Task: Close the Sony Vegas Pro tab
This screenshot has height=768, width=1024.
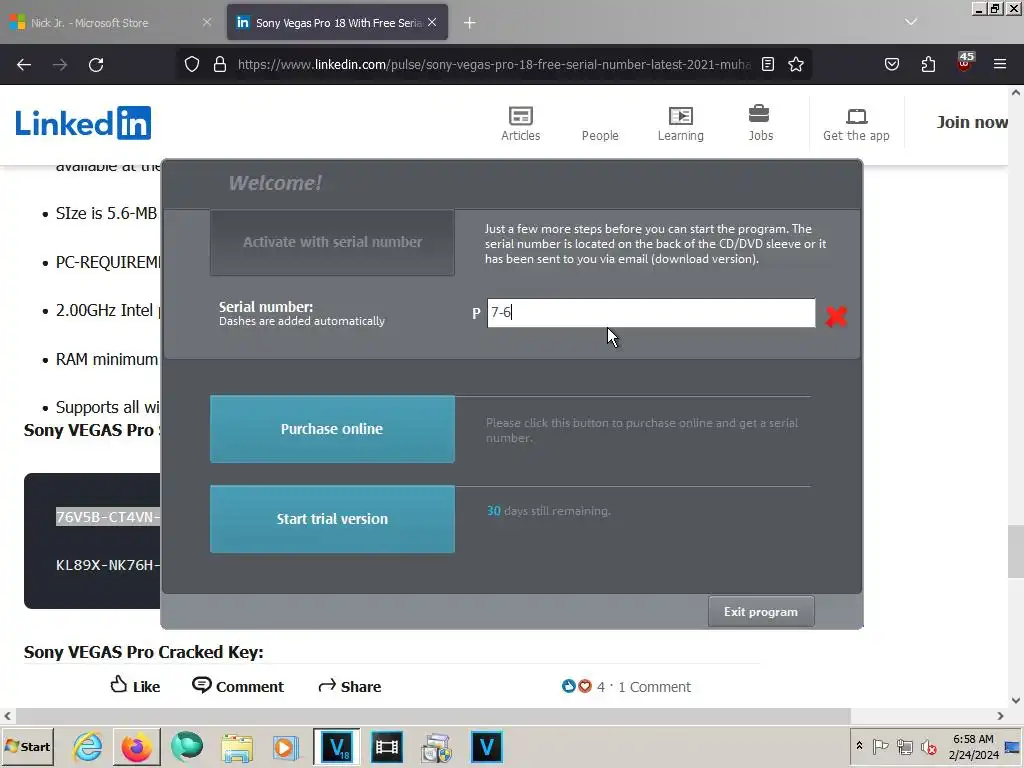Action: point(432,22)
